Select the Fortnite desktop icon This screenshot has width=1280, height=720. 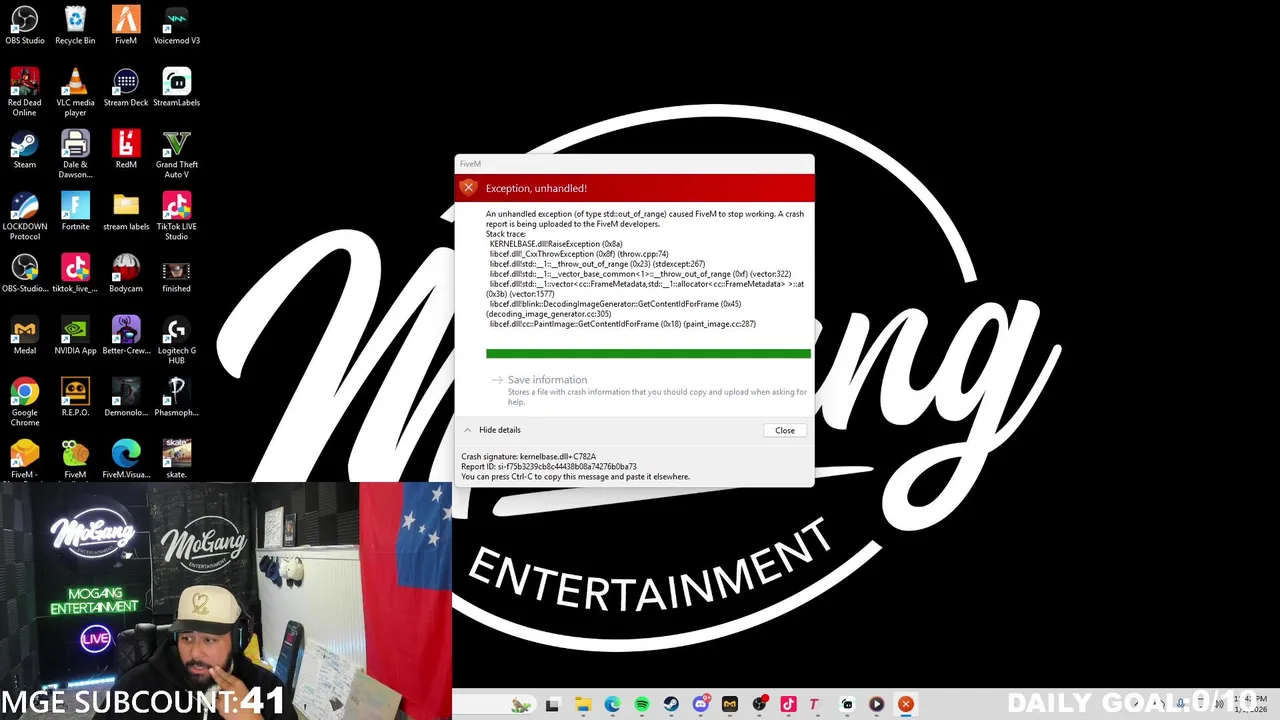75,212
